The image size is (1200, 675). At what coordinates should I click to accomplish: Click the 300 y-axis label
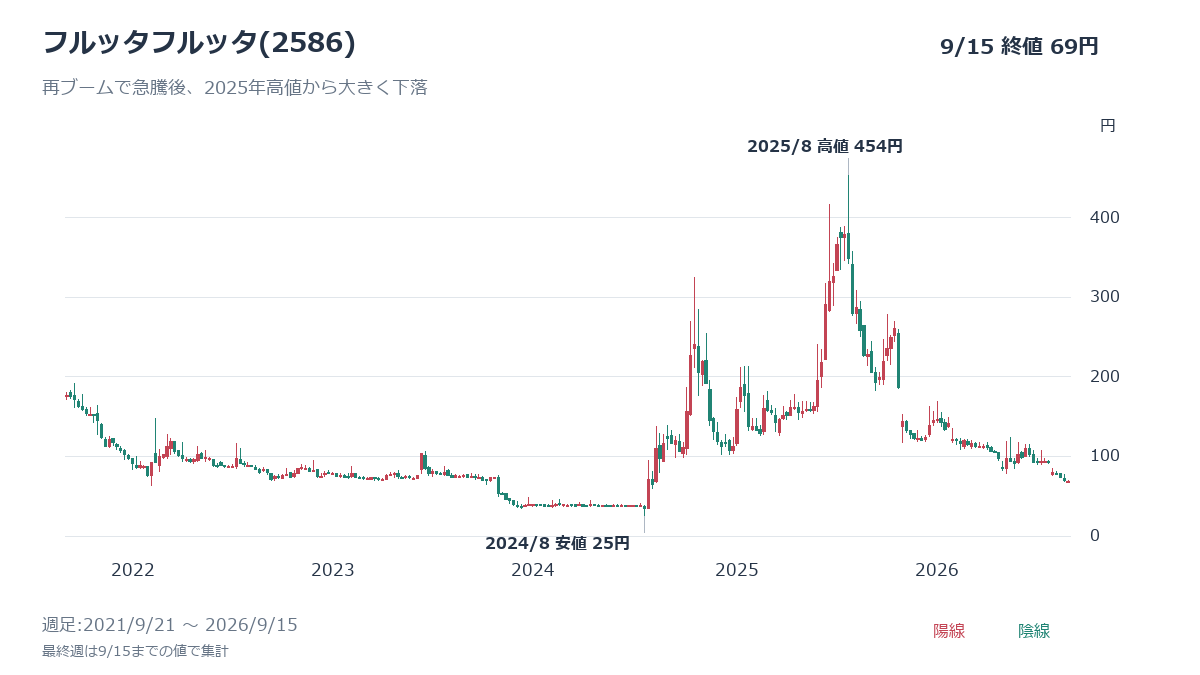point(1105,297)
